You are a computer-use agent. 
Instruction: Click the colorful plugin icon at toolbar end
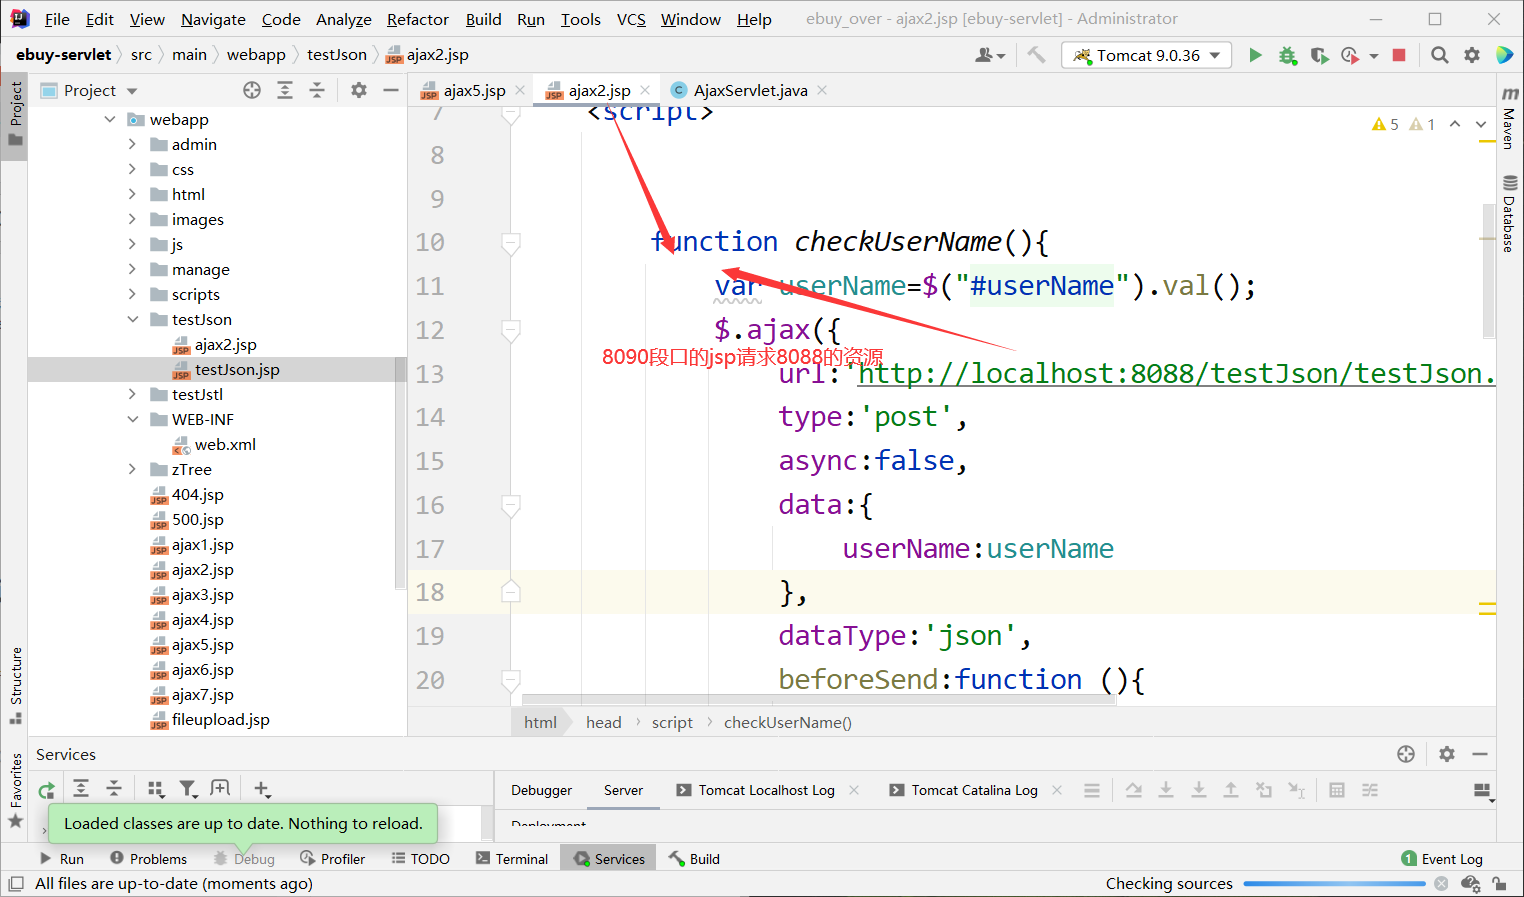point(1504,55)
